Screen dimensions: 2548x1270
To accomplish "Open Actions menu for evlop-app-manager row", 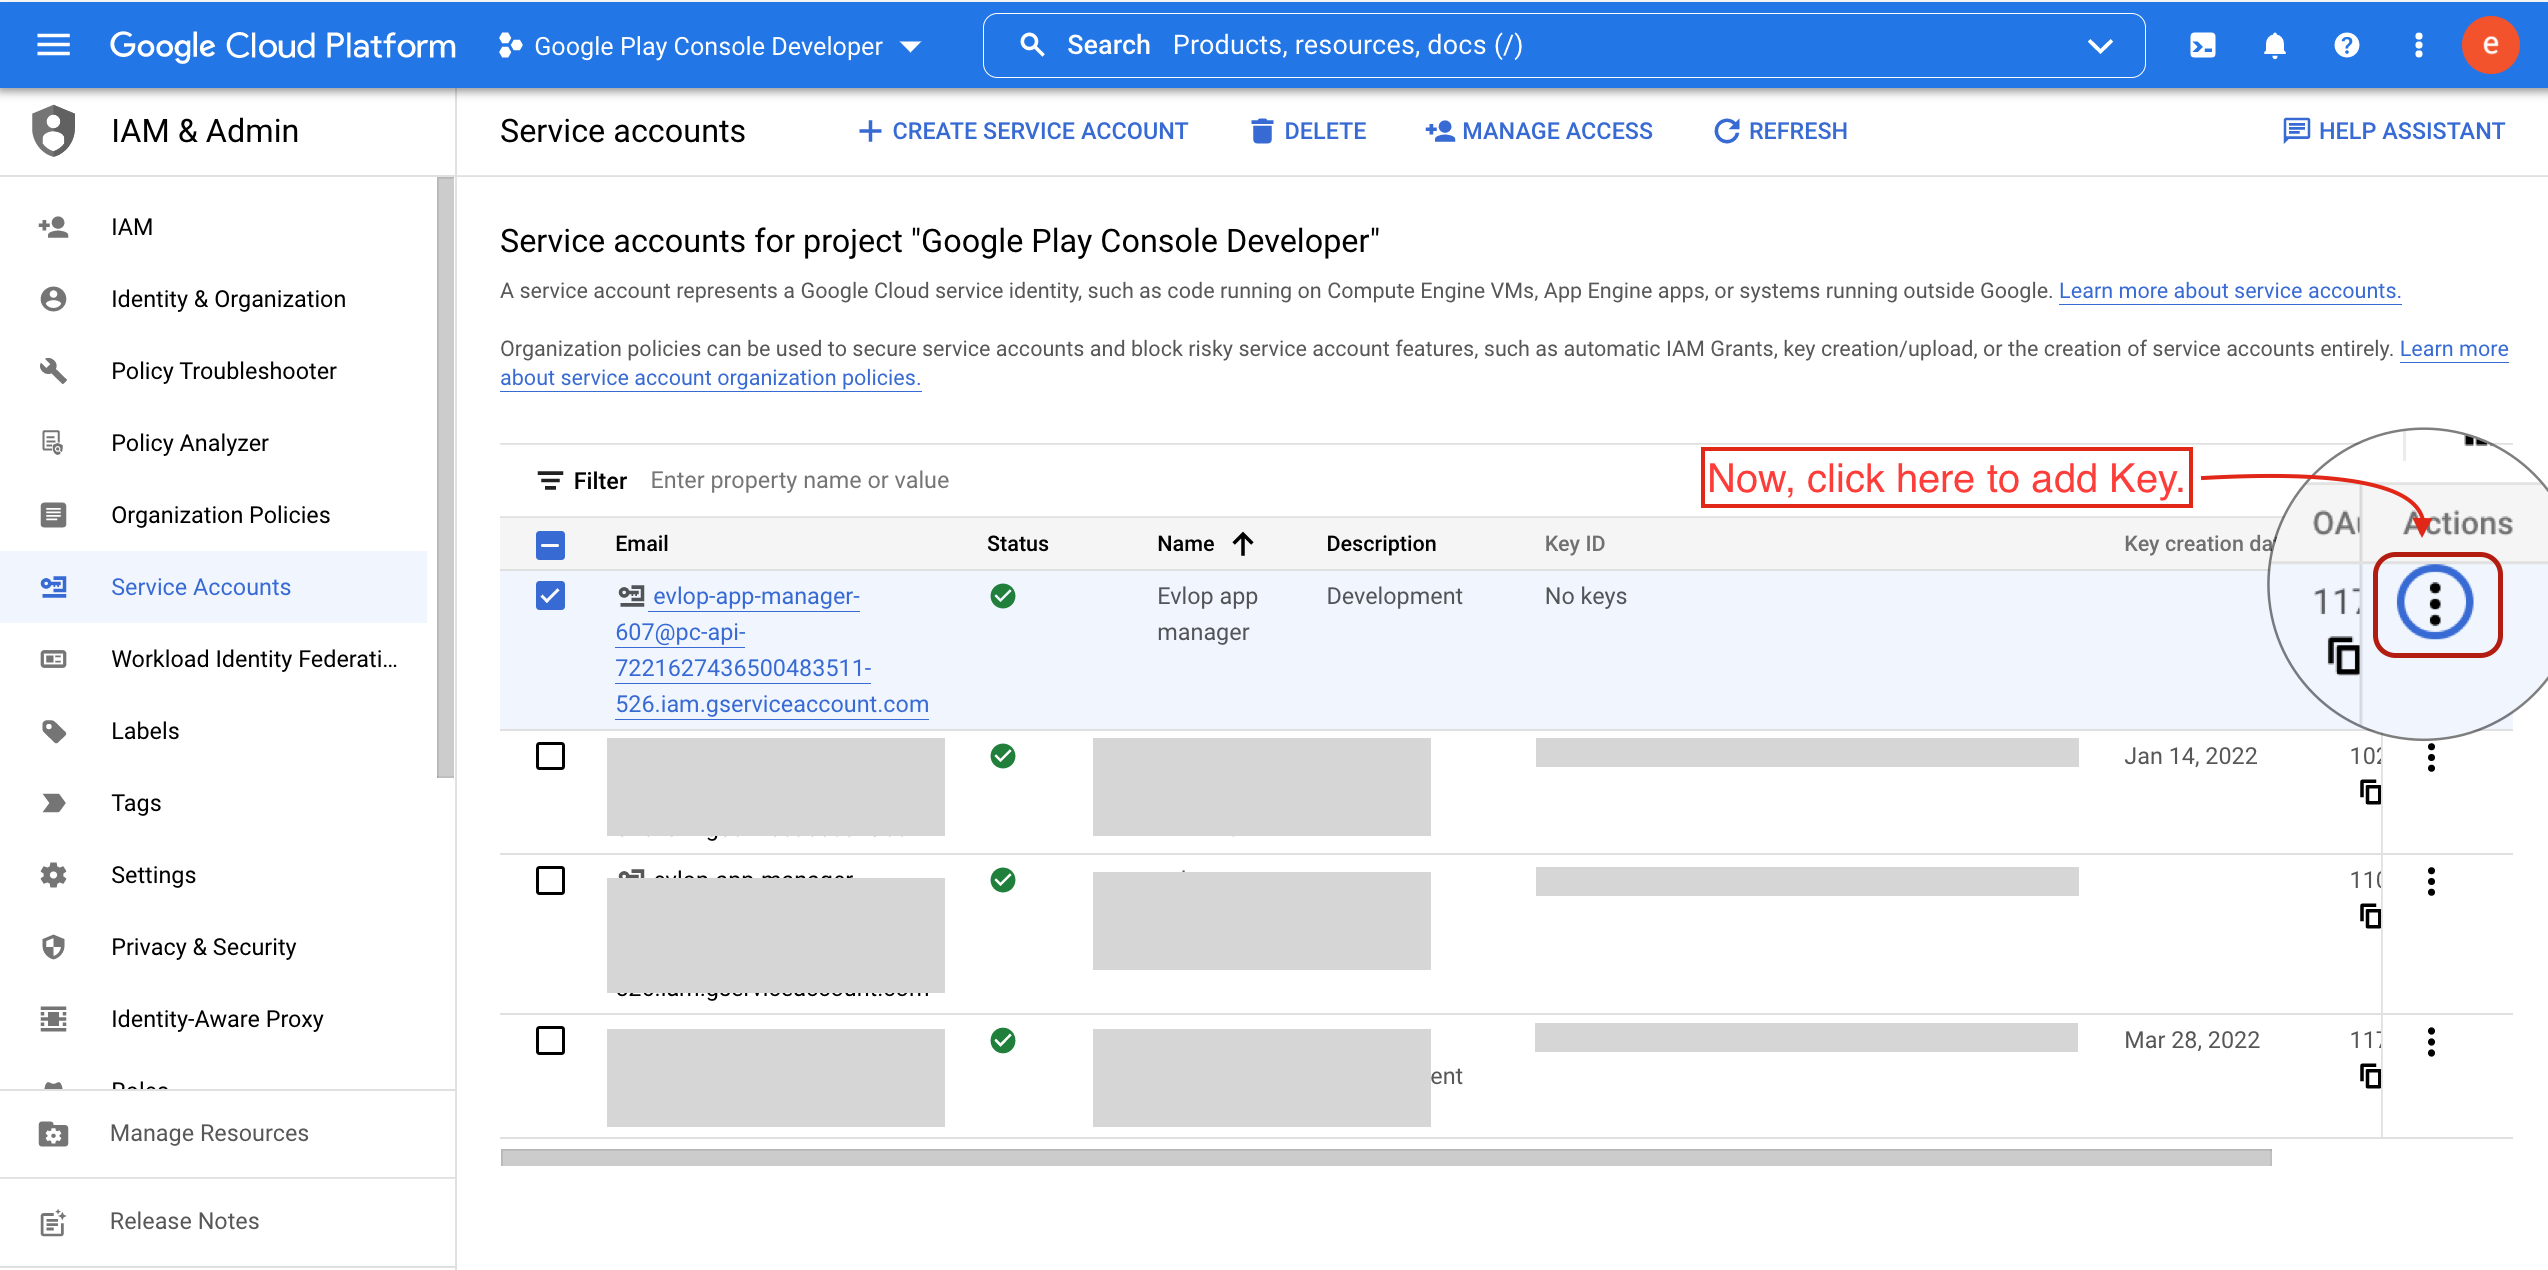I will (2435, 603).
